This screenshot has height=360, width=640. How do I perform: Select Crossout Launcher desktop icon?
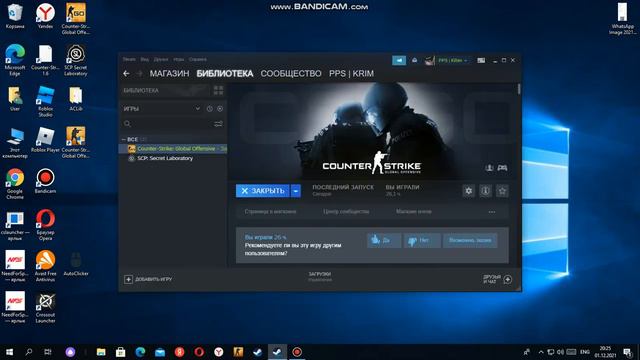[x=45, y=308]
